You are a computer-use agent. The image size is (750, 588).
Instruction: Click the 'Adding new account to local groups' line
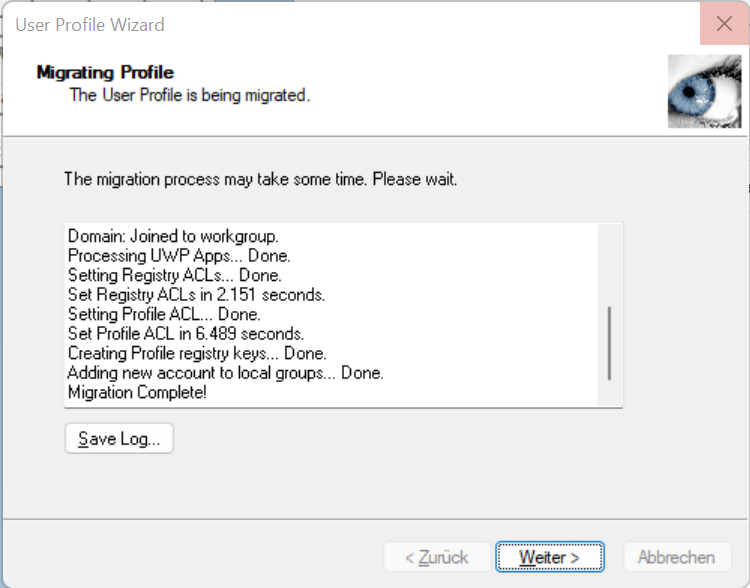(x=225, y=373)
